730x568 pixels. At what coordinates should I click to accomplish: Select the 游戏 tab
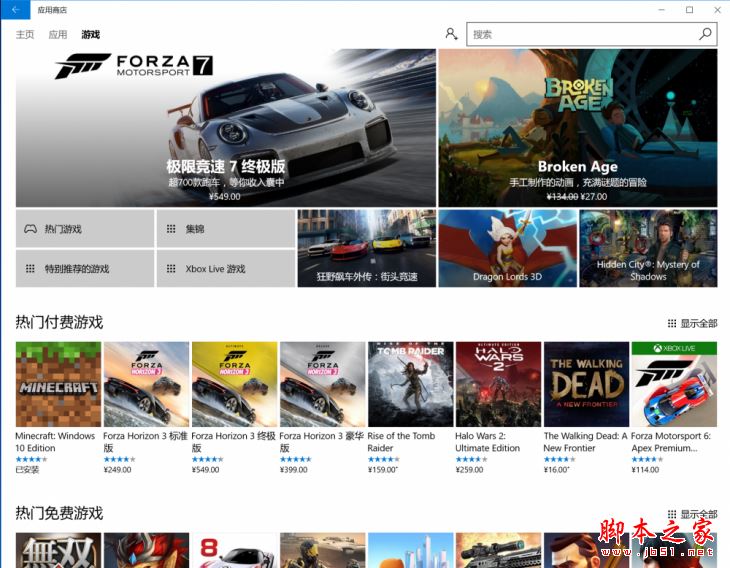91,34
